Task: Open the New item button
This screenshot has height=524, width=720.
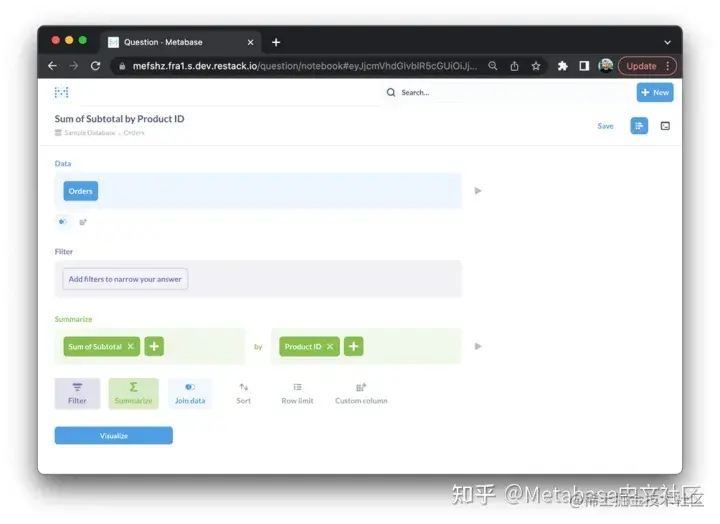Action: [x=655, y=92]
